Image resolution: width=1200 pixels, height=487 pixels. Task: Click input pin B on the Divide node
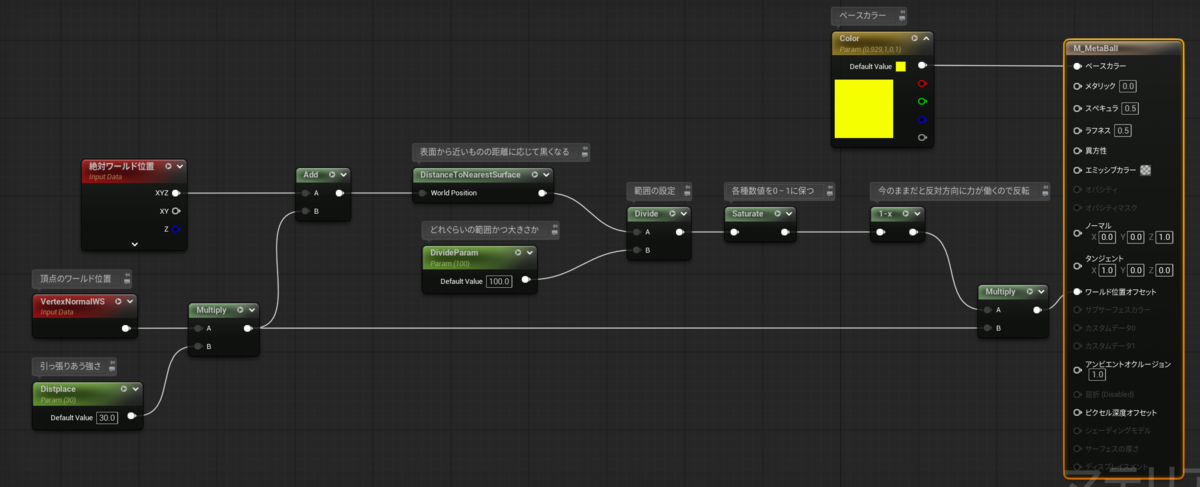click(x=636, y=250)
